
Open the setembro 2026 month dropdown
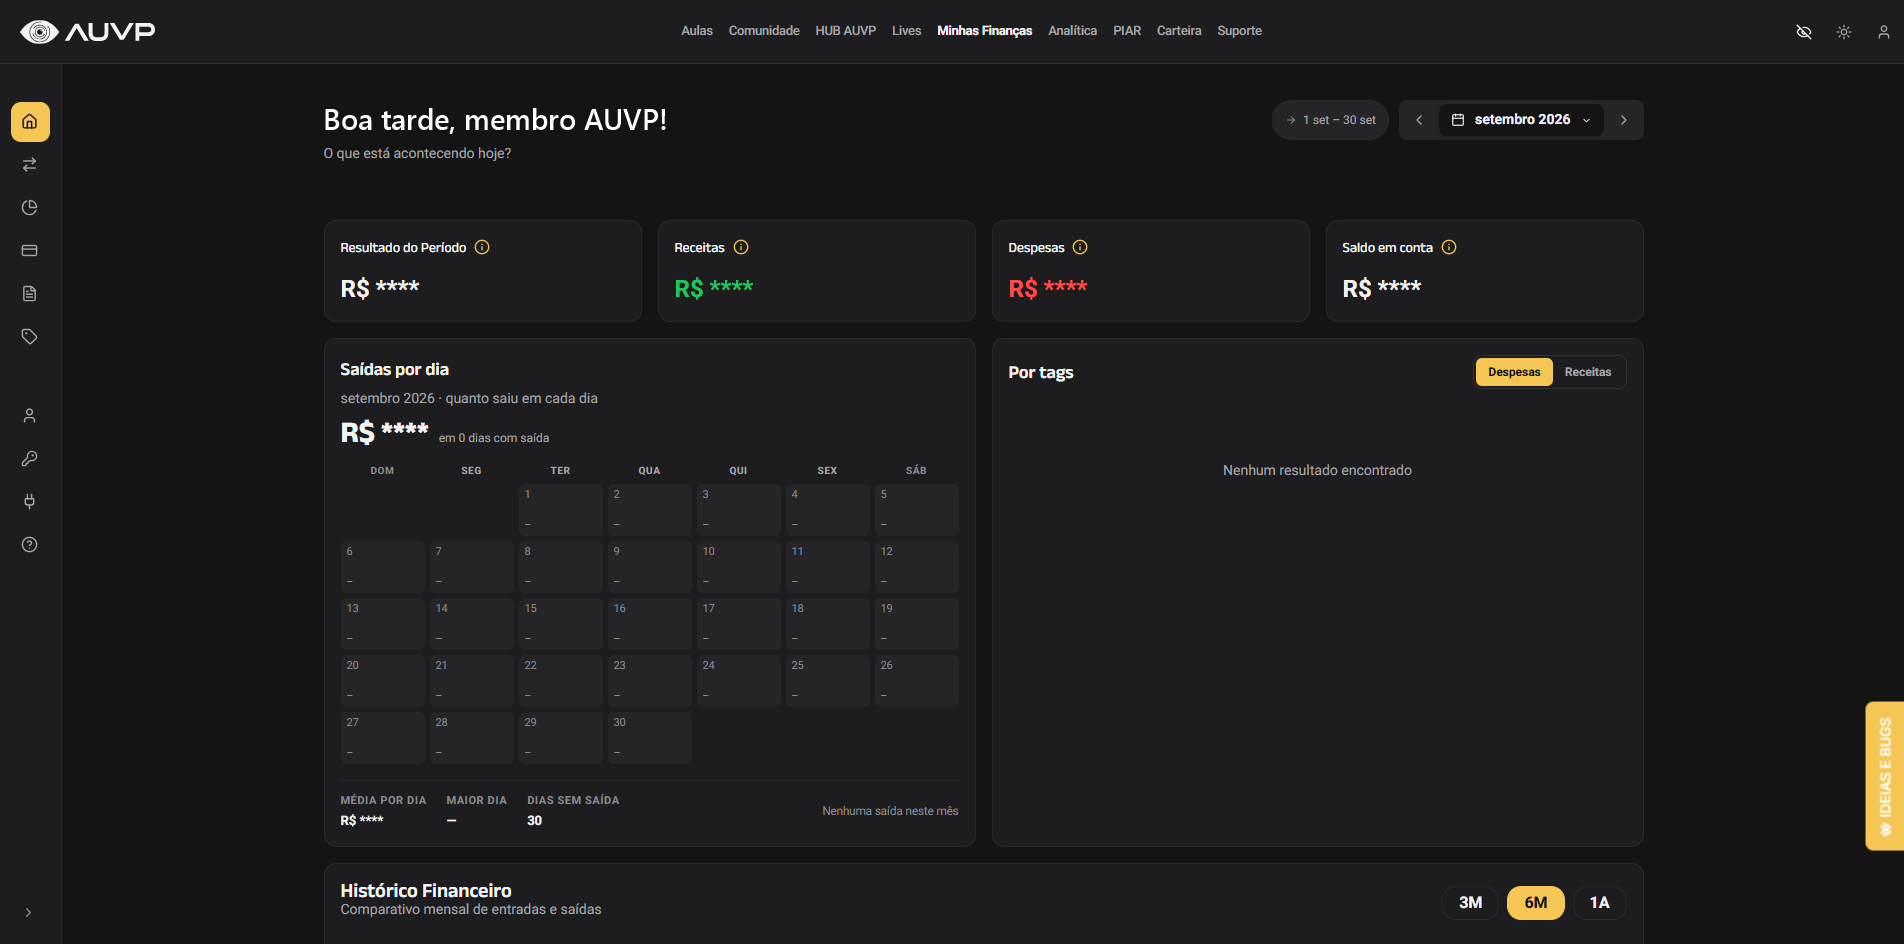point(1521,120)
